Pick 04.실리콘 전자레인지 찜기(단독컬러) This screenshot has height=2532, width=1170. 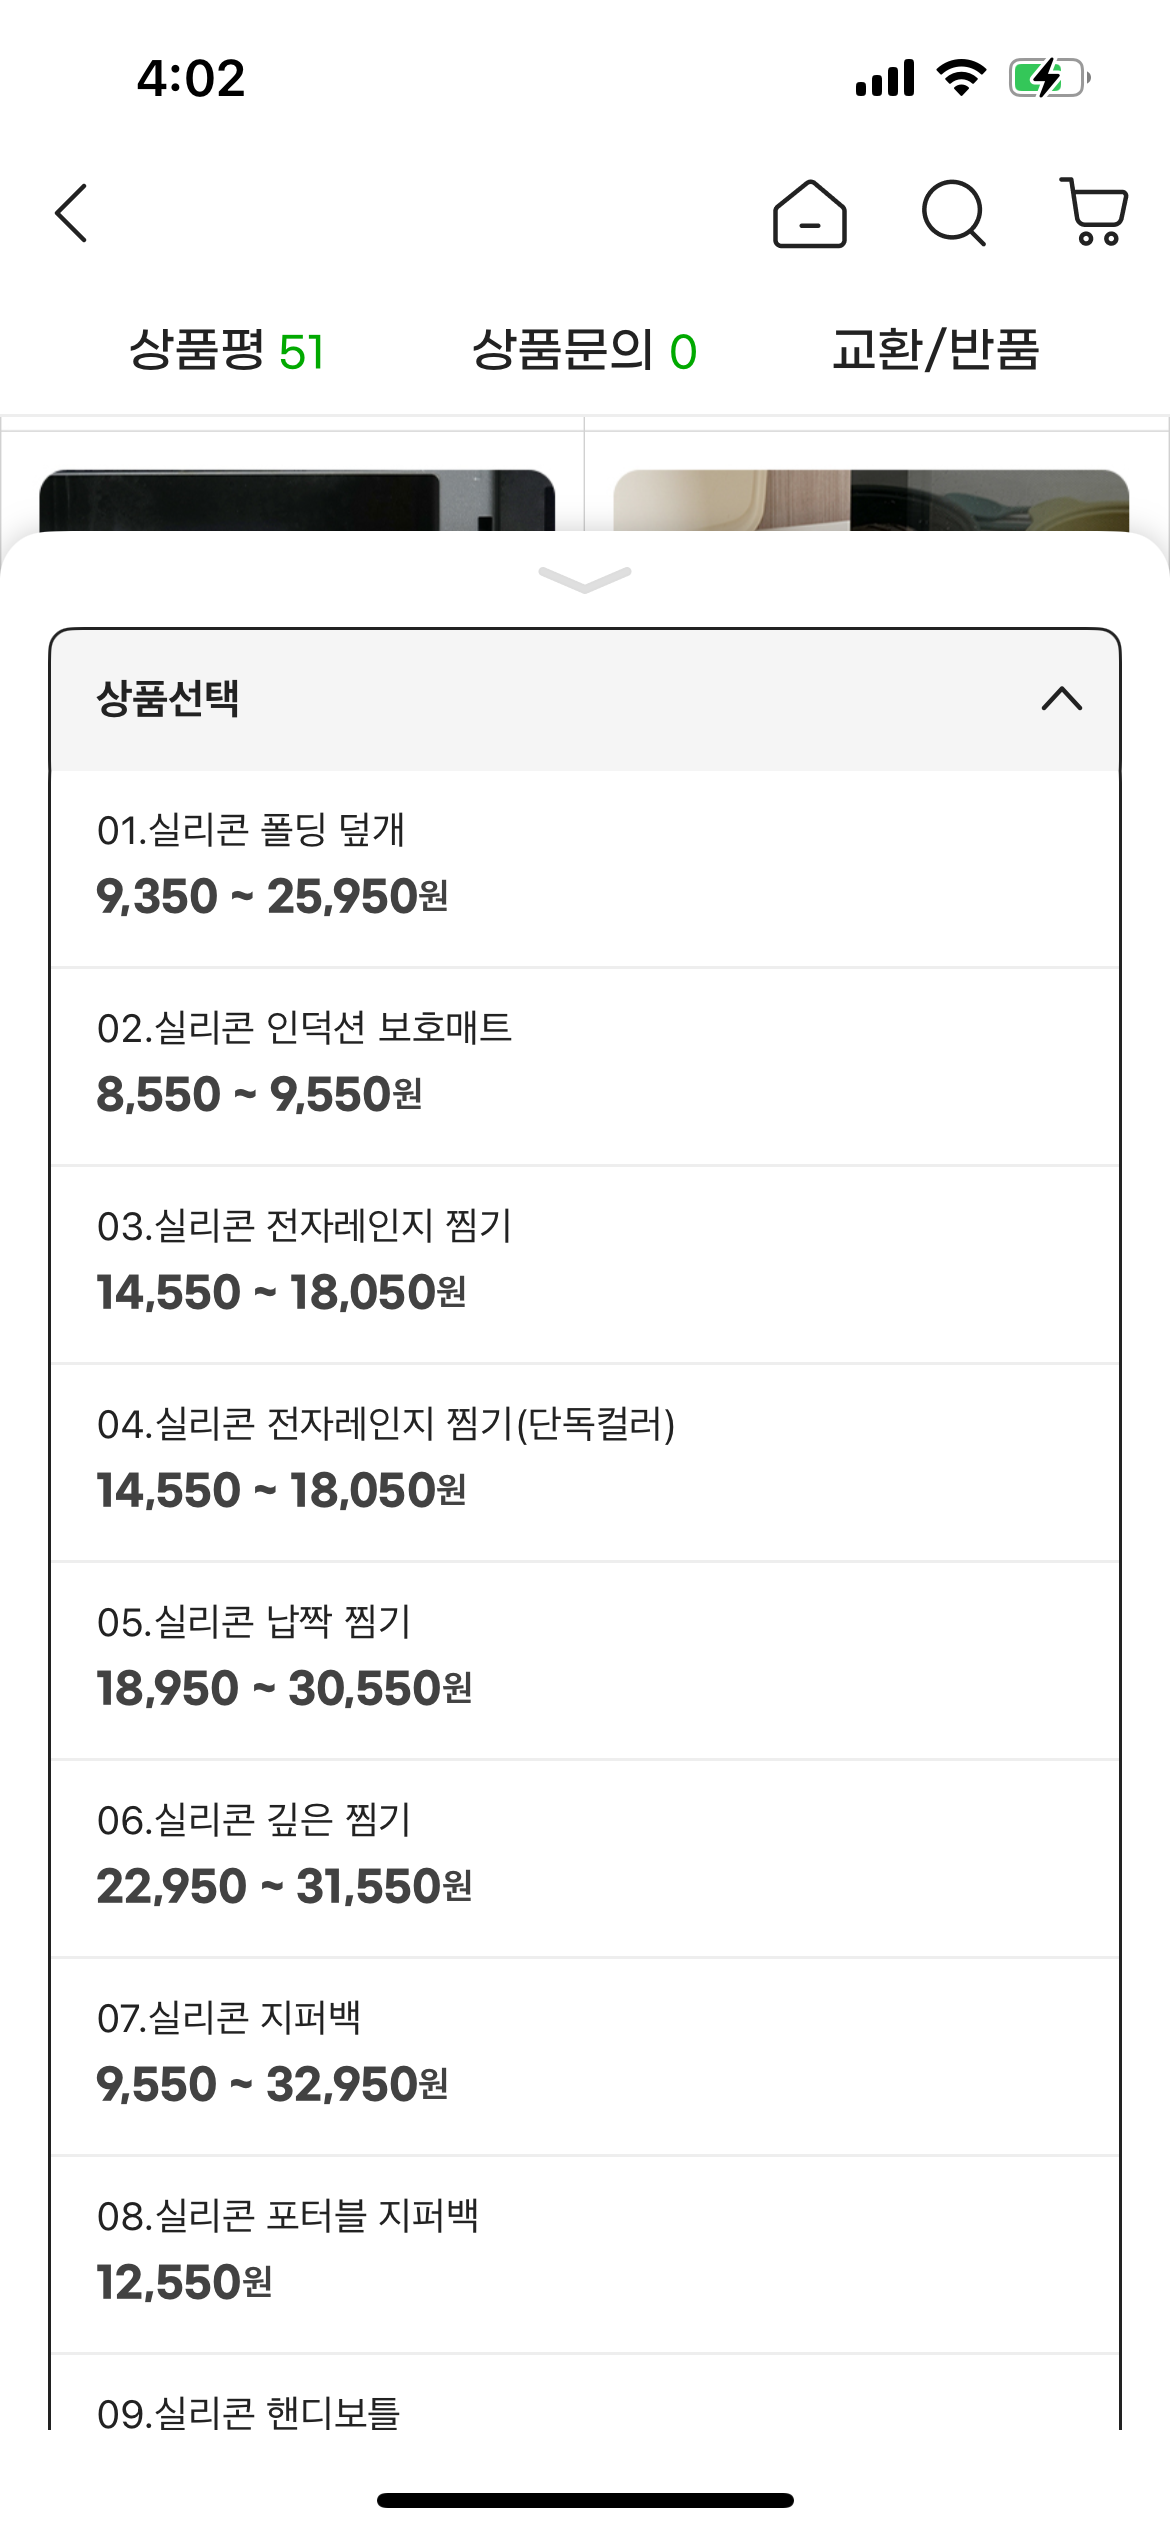pyautogui.click(x=584, y=1460)
